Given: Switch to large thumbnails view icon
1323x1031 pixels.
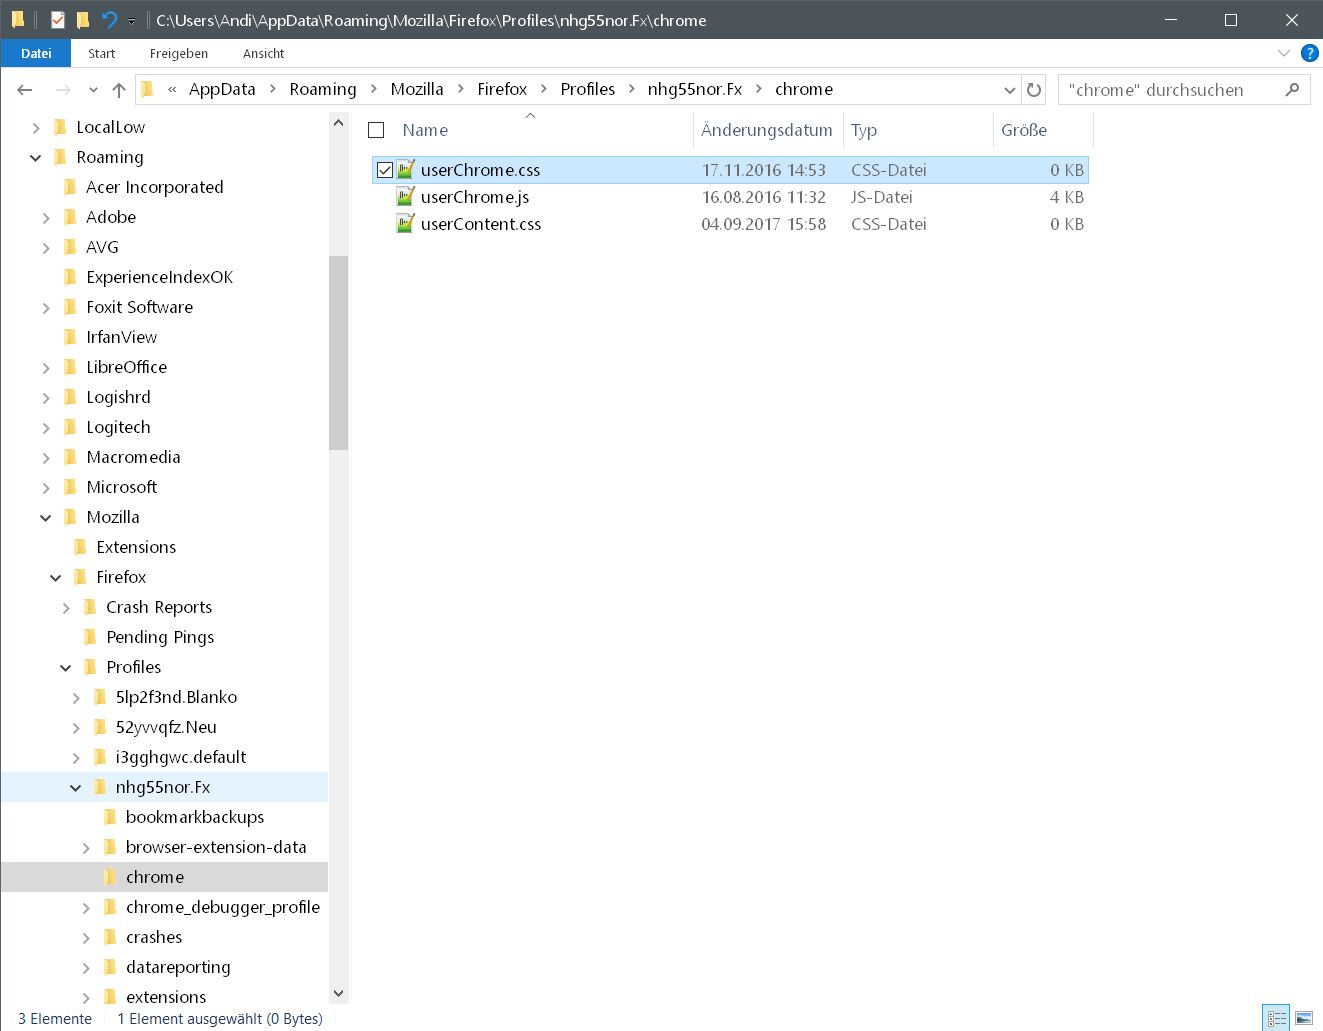Looking at the screenshot, I should [1304, 1018].
